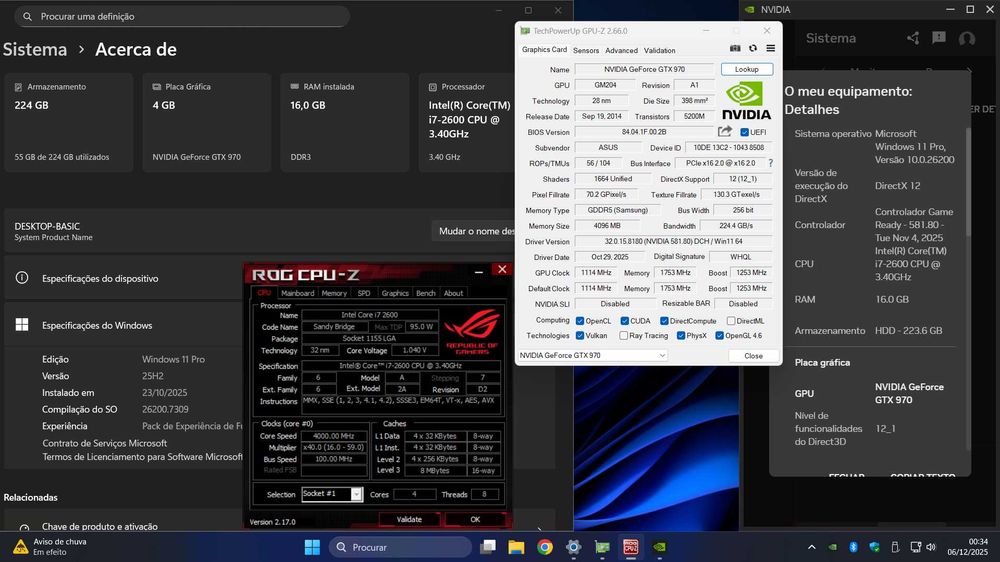Image resolution: width=1000 pixels, height=562 pixels.
Task: Switch to the Validation tab in GPU-Z
Action: tap(659, 50)
